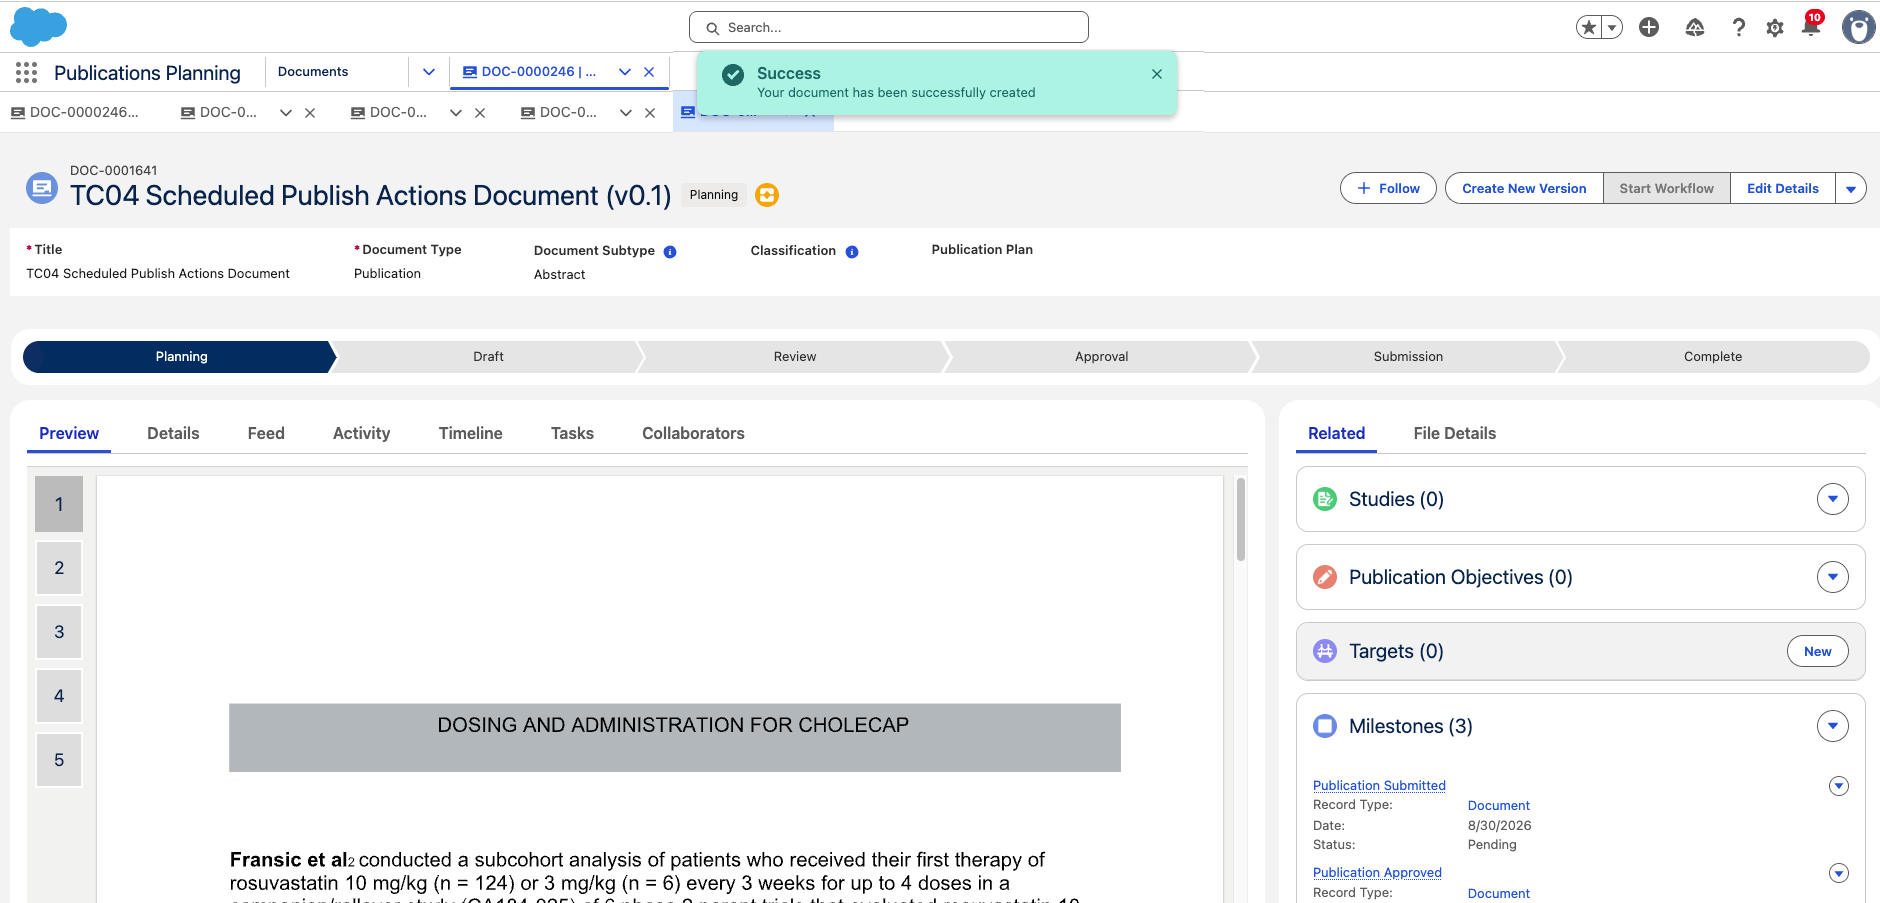Click the orange status icon next to Planning badge

coord(767,195)
